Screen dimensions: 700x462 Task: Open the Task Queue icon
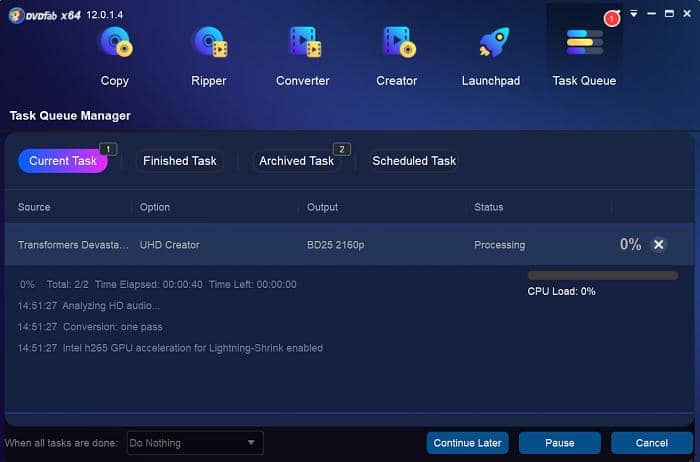pos(584,42)
